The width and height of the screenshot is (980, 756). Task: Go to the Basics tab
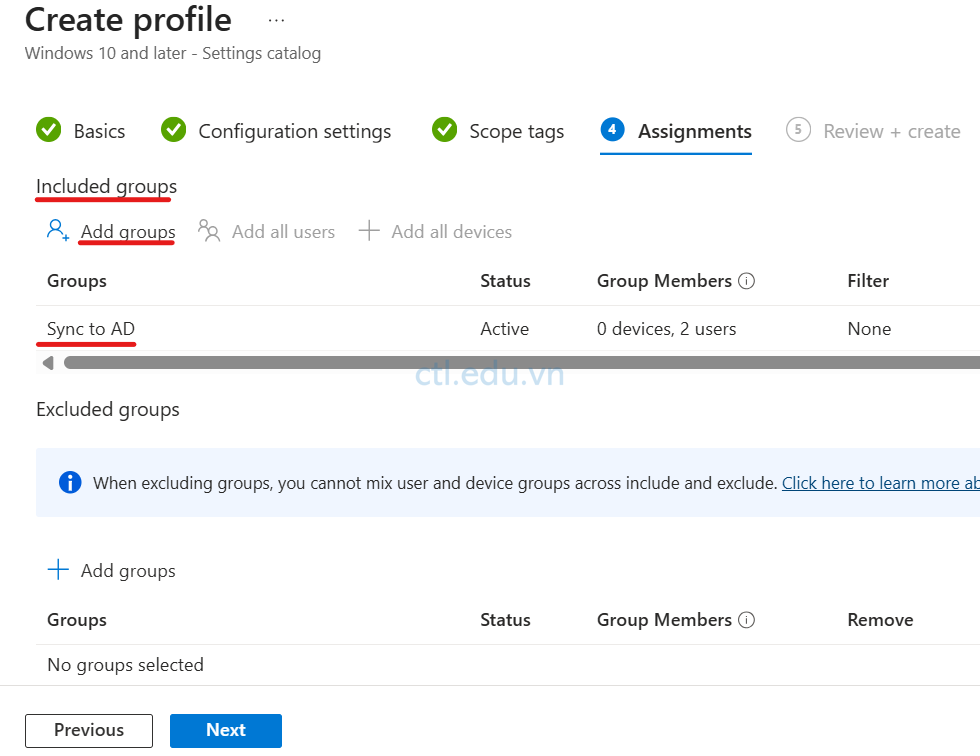(81, 131)
